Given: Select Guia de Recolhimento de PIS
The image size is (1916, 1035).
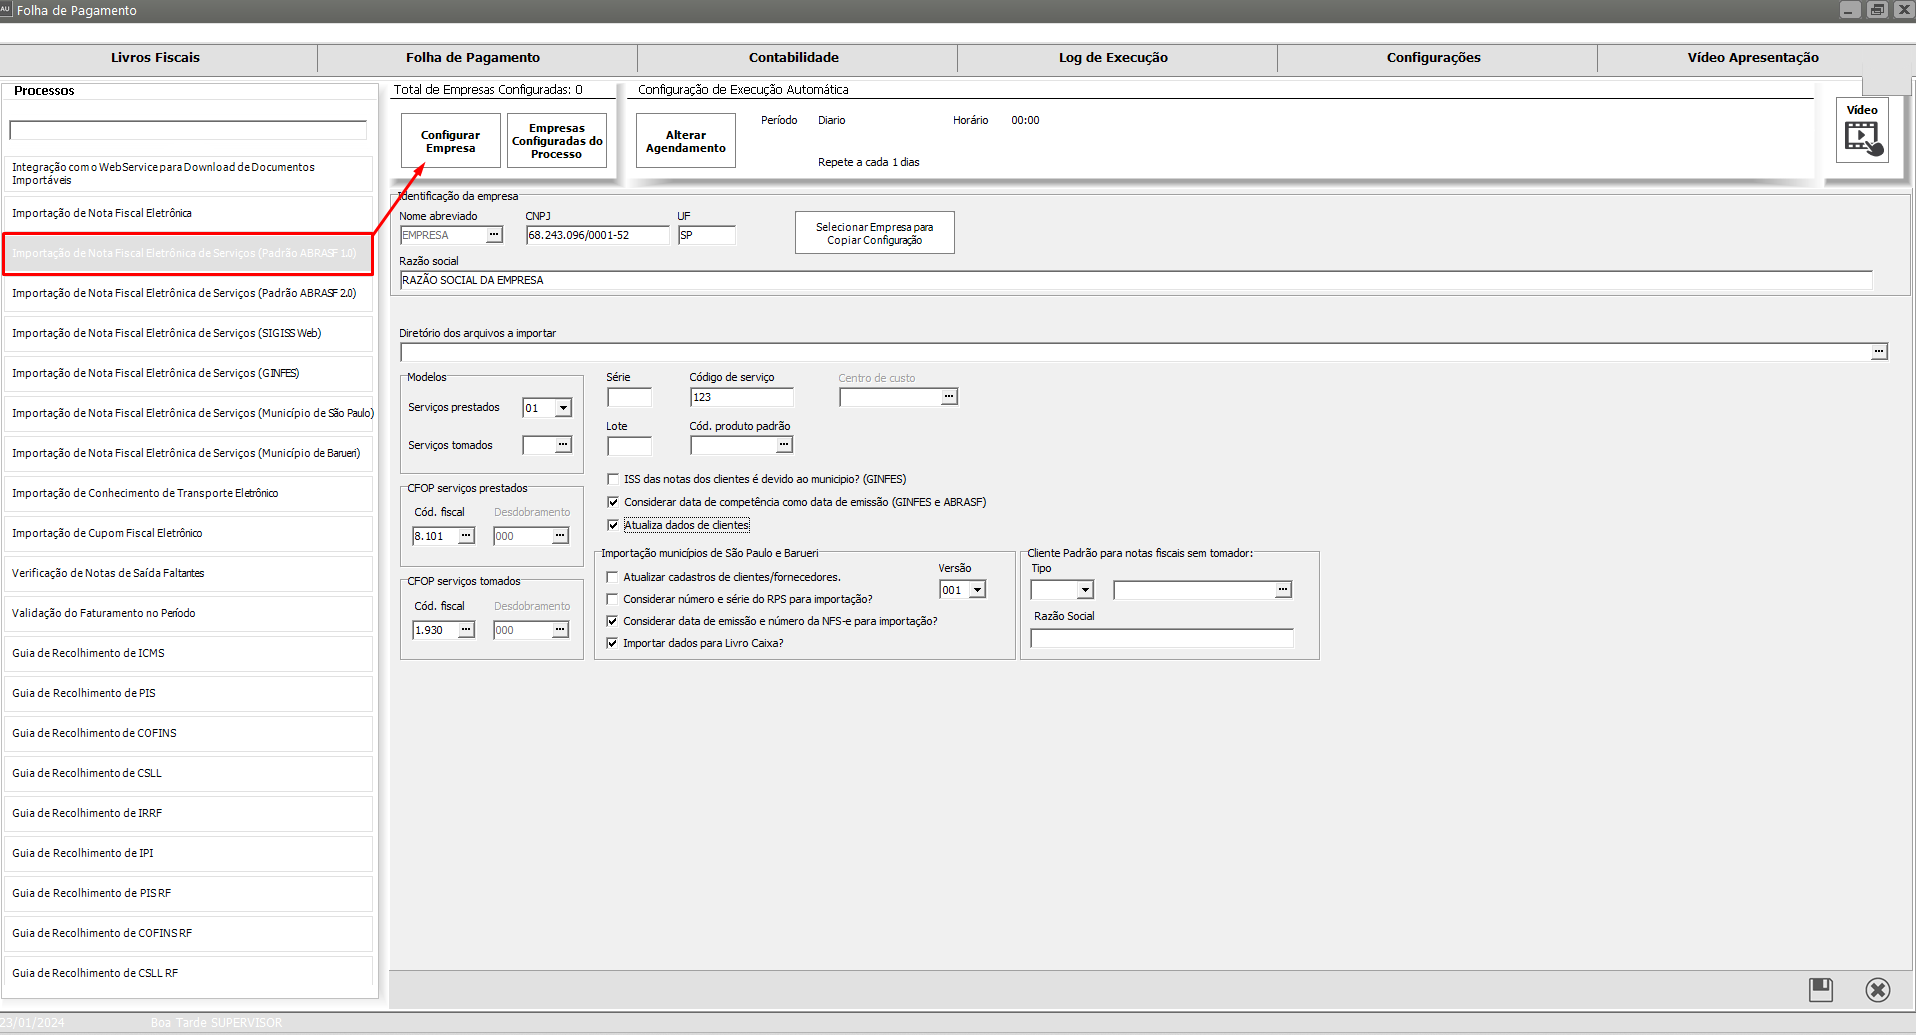Looking at the screenshot, I should pos(188,694).
